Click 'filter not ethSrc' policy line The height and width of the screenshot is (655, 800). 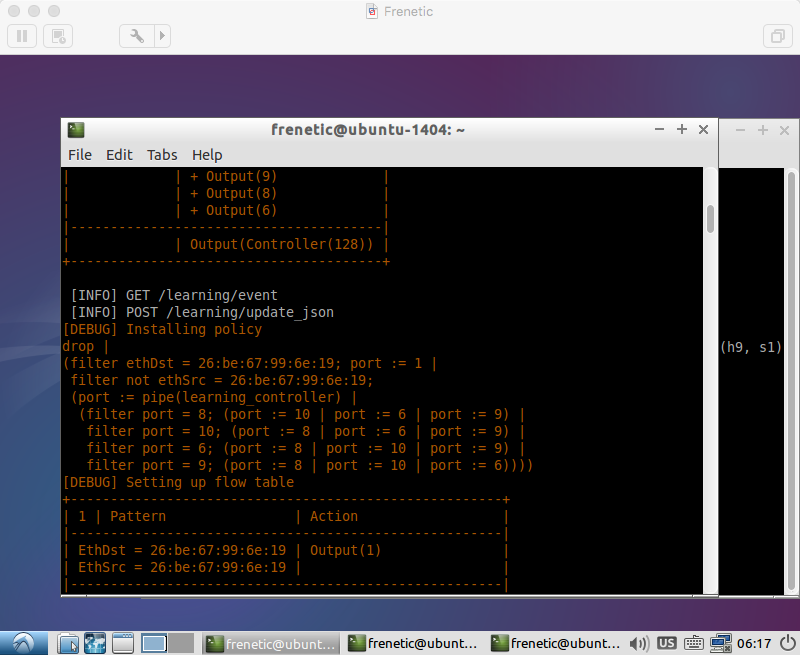222,381
